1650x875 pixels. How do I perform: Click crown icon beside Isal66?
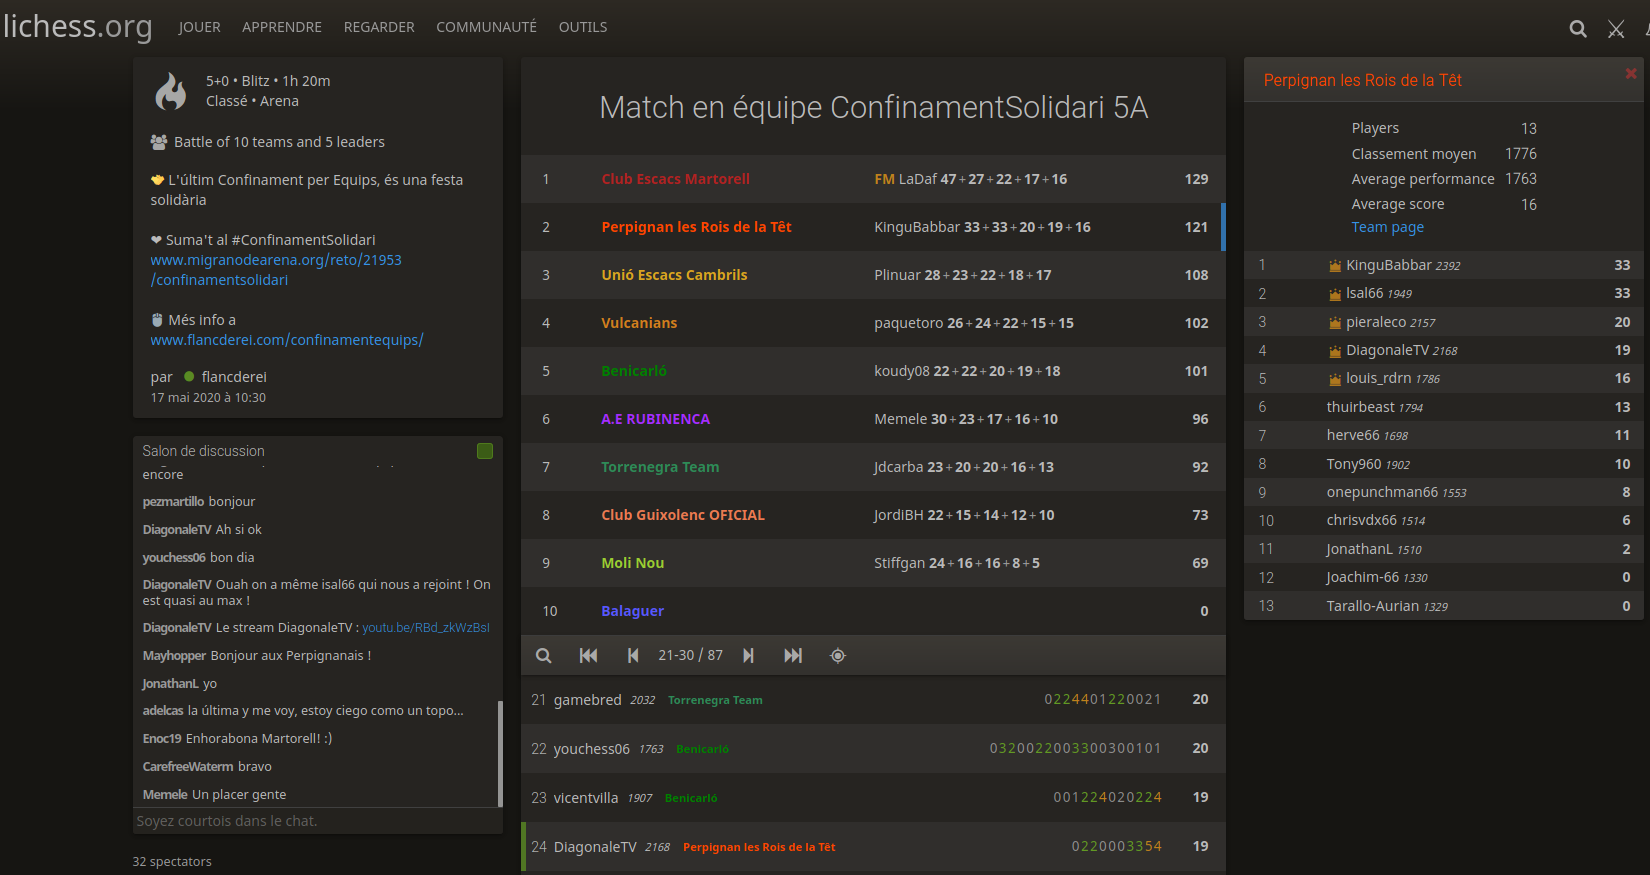(1335, 294)
